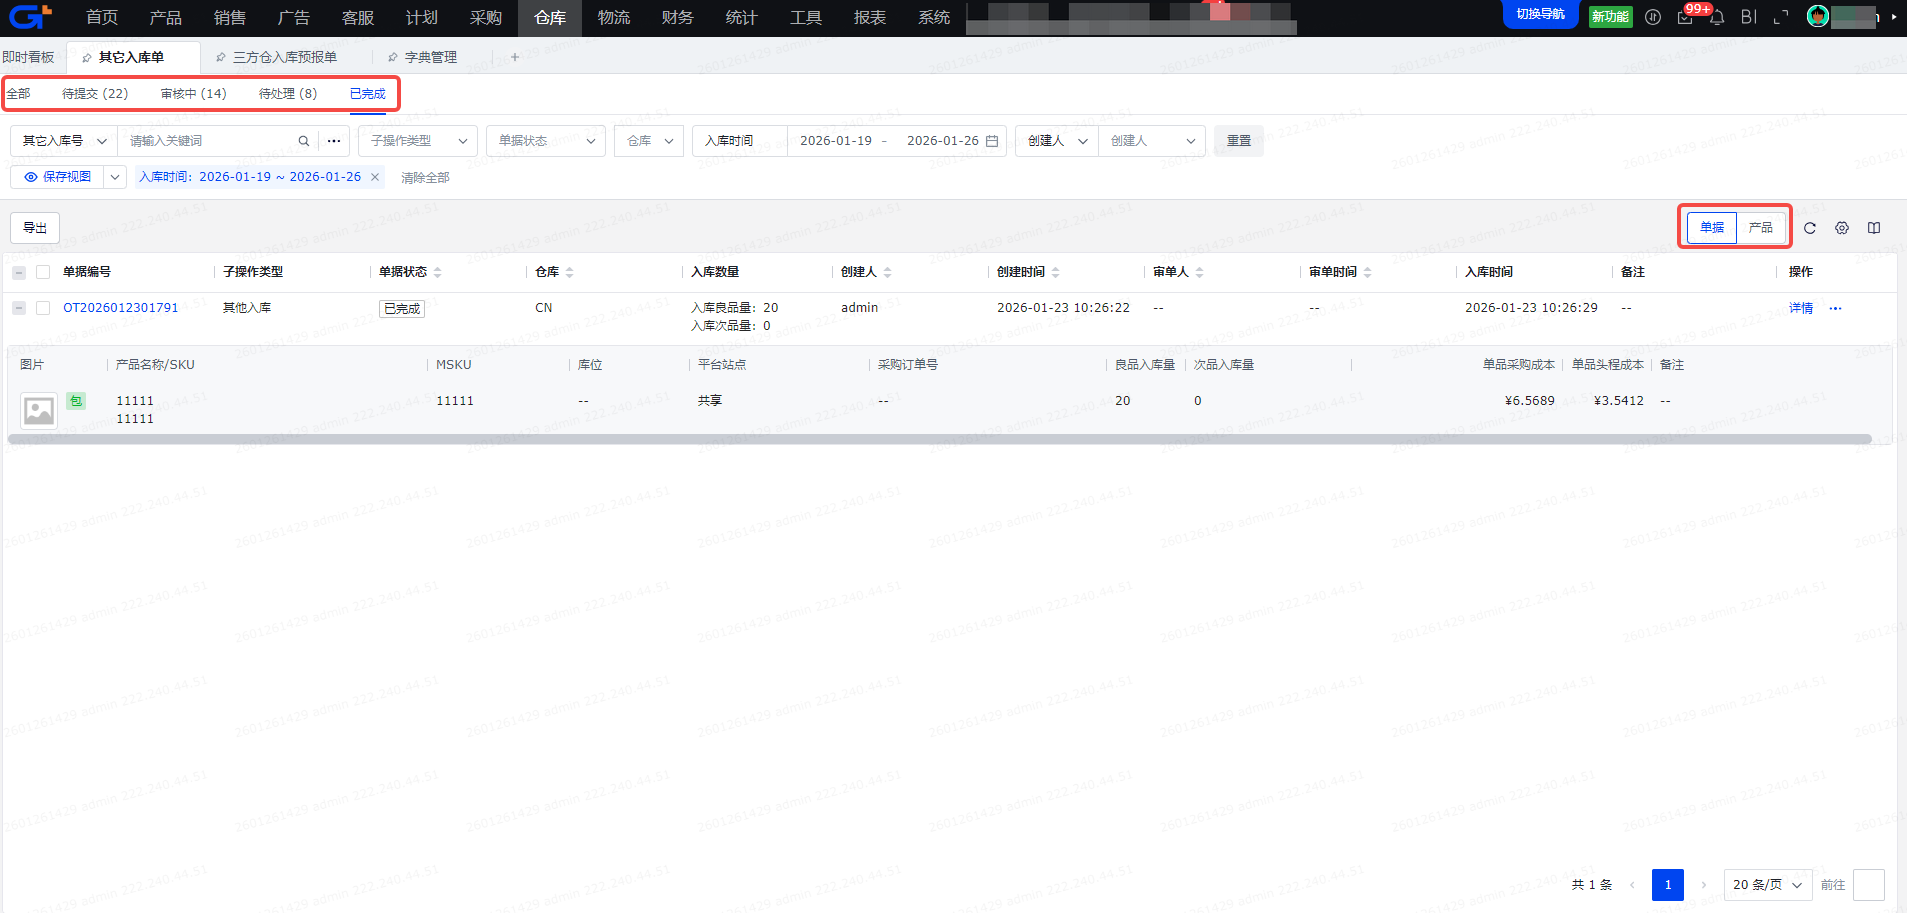
Task: Click the horizontal scrollbar under product details
Action: pyautogui.click(x=940, y=439)
